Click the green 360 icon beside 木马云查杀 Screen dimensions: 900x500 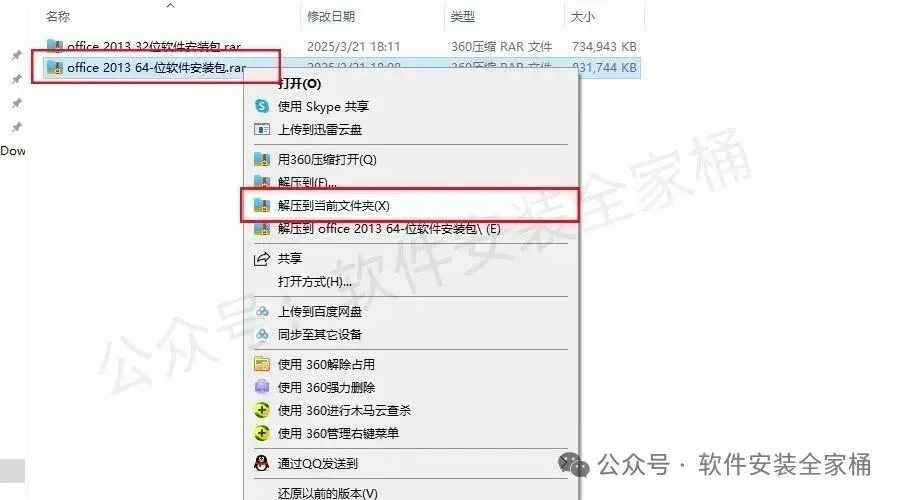(x=262, y=410)
